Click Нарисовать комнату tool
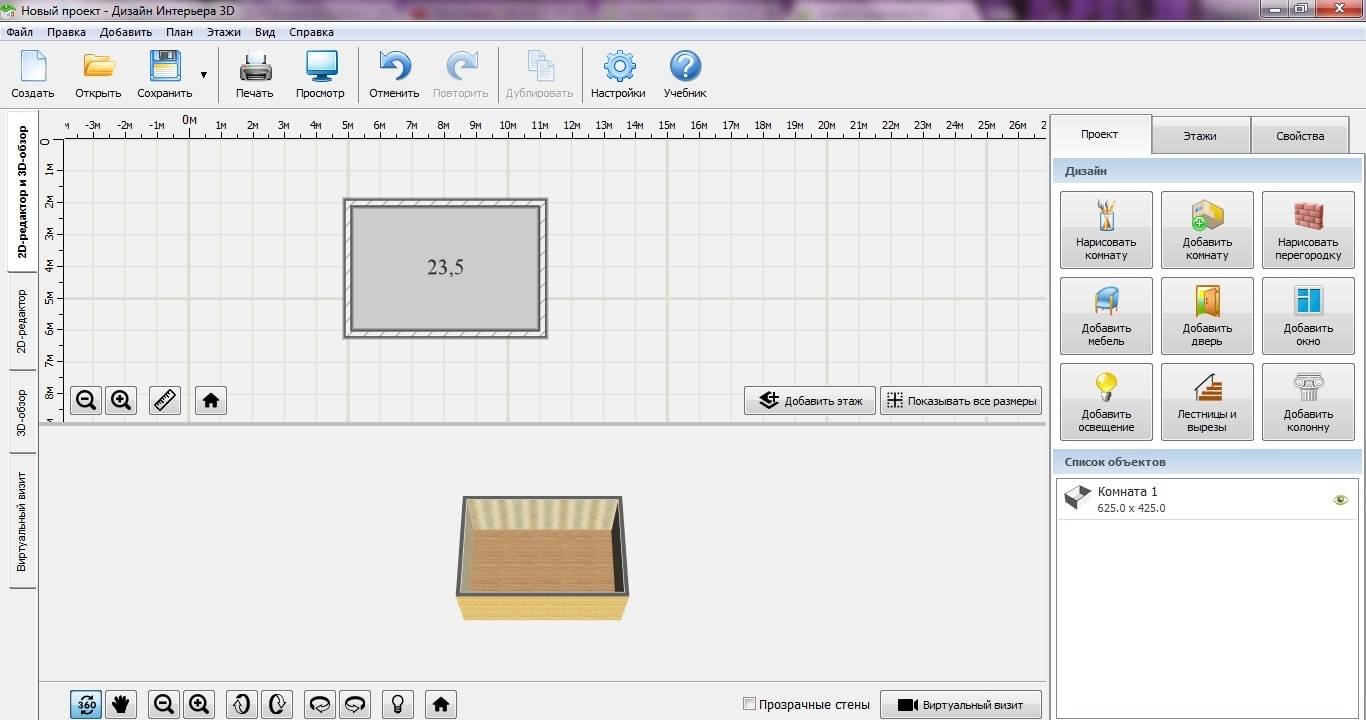This screenshot has width=1366, height=720. tap(1106, 230)
